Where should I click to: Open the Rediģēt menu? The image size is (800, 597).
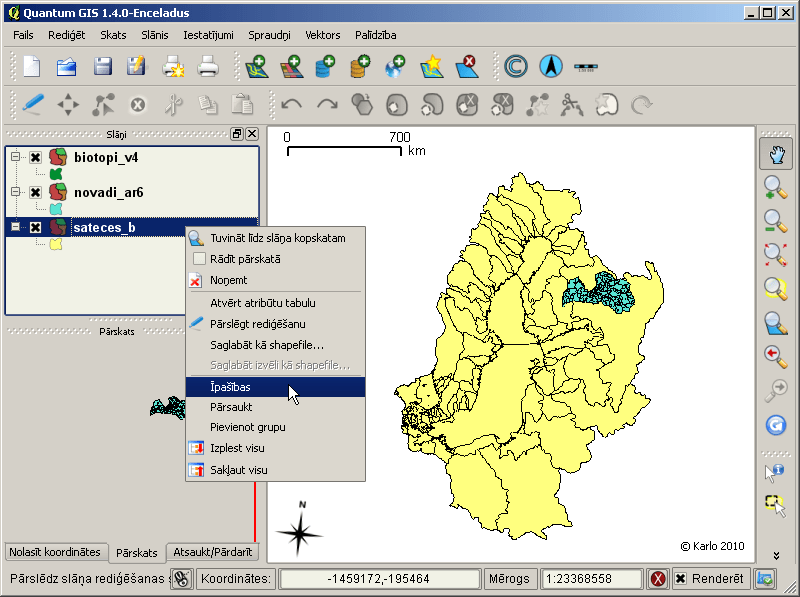point(66,35)
